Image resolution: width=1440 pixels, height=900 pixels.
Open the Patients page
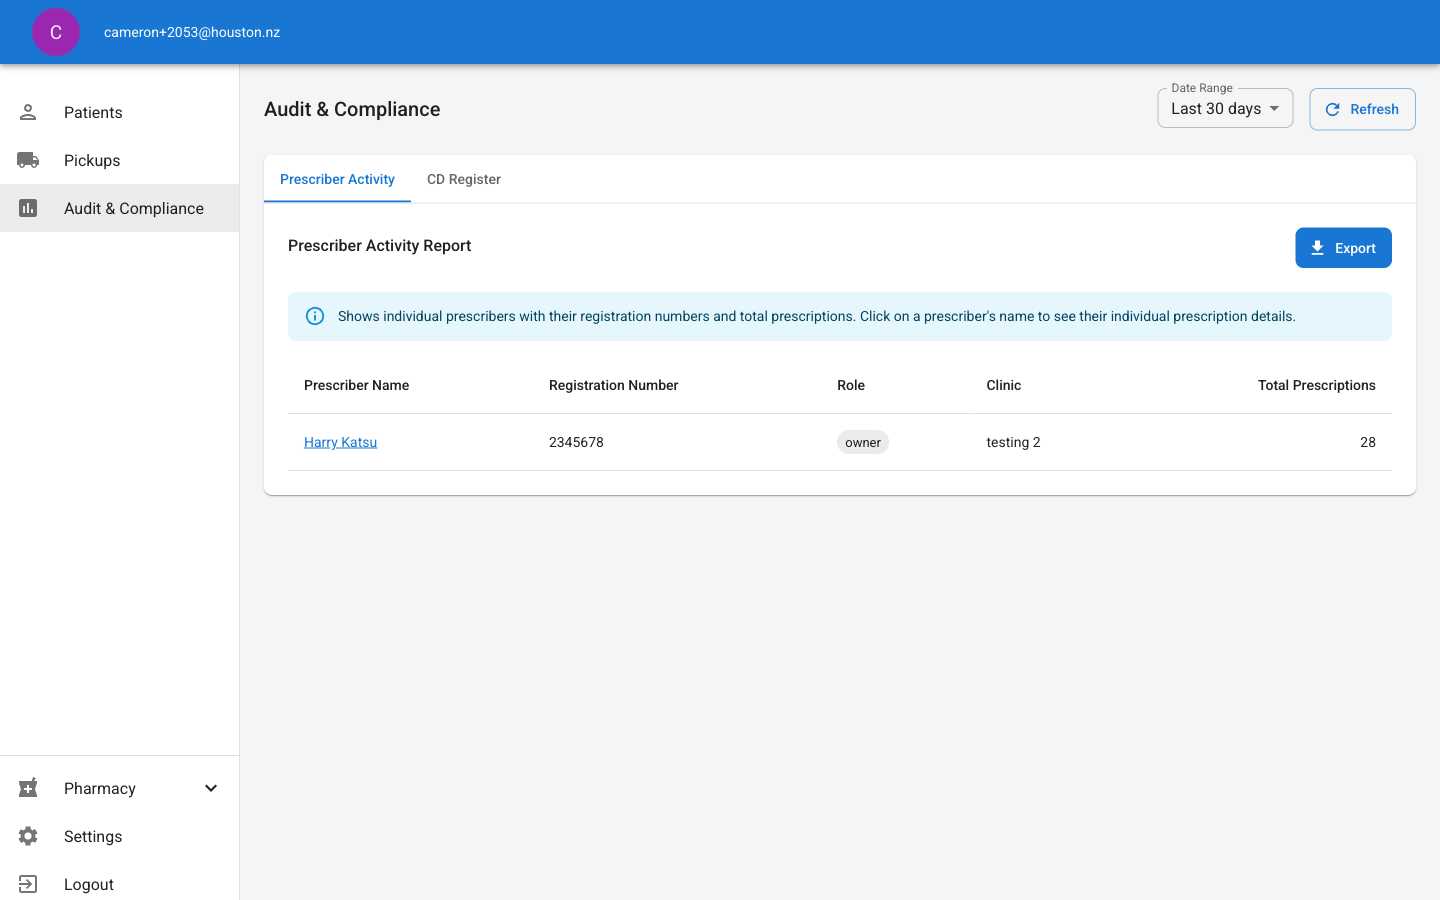(x=120, y=112)
